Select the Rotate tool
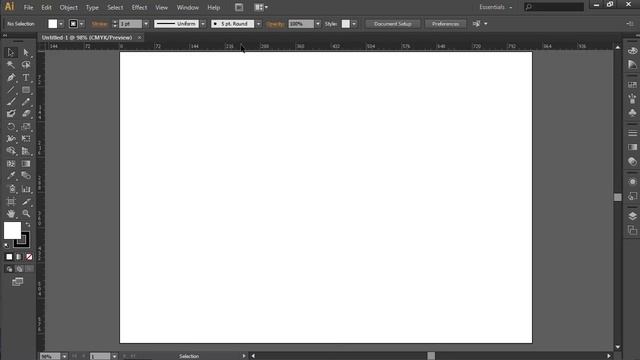 point(11,127)
